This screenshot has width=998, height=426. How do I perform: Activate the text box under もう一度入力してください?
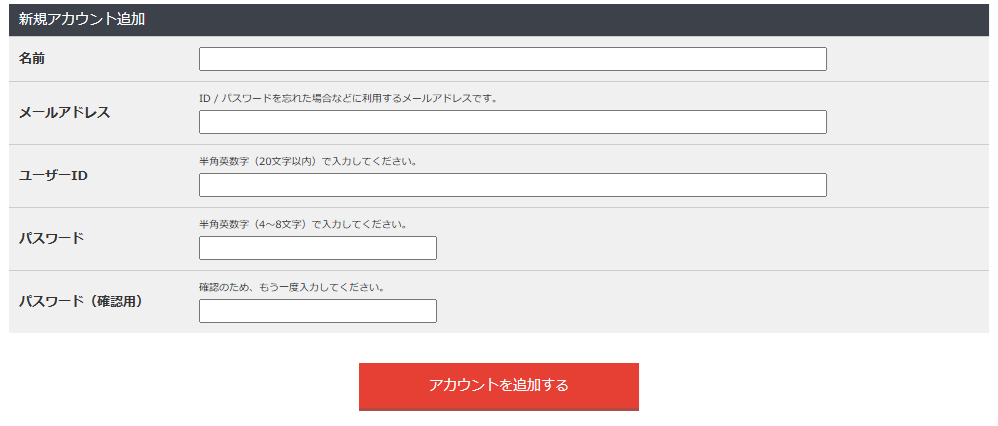pyautogui.click(x=318, y=311)
